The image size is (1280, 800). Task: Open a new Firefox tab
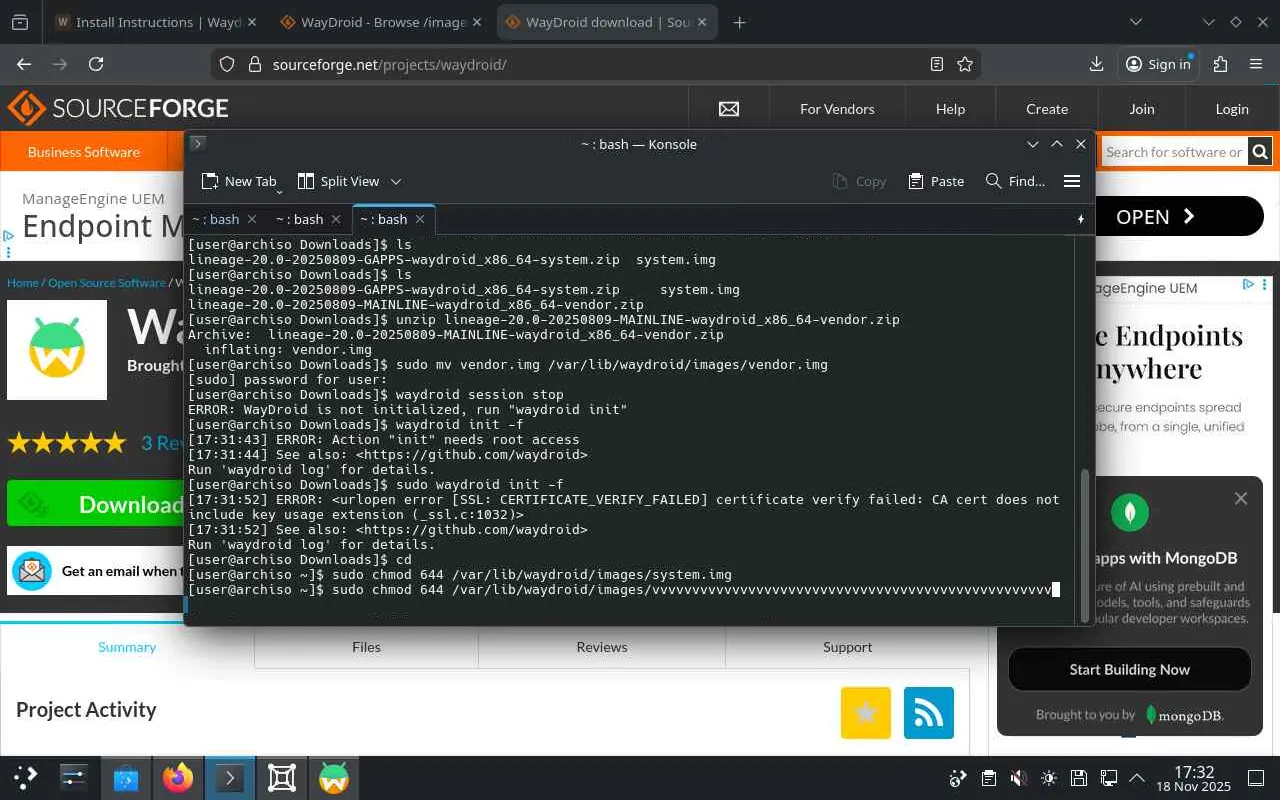739,22
